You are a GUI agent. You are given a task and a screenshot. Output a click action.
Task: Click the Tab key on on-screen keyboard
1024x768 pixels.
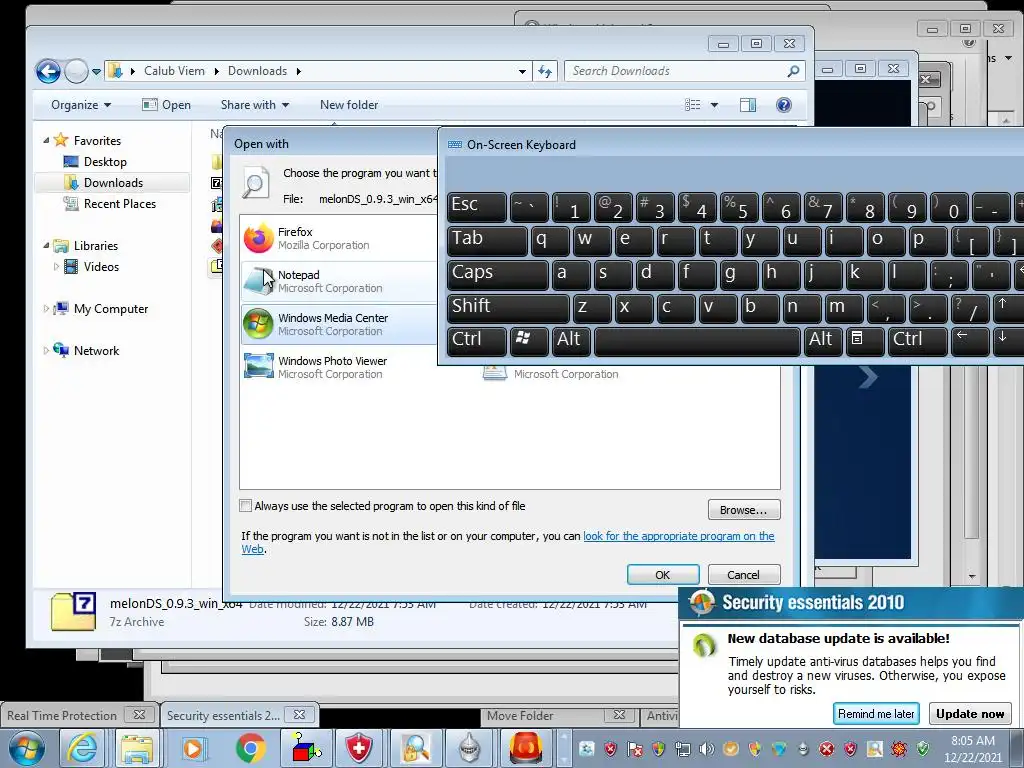pos(487,239)
